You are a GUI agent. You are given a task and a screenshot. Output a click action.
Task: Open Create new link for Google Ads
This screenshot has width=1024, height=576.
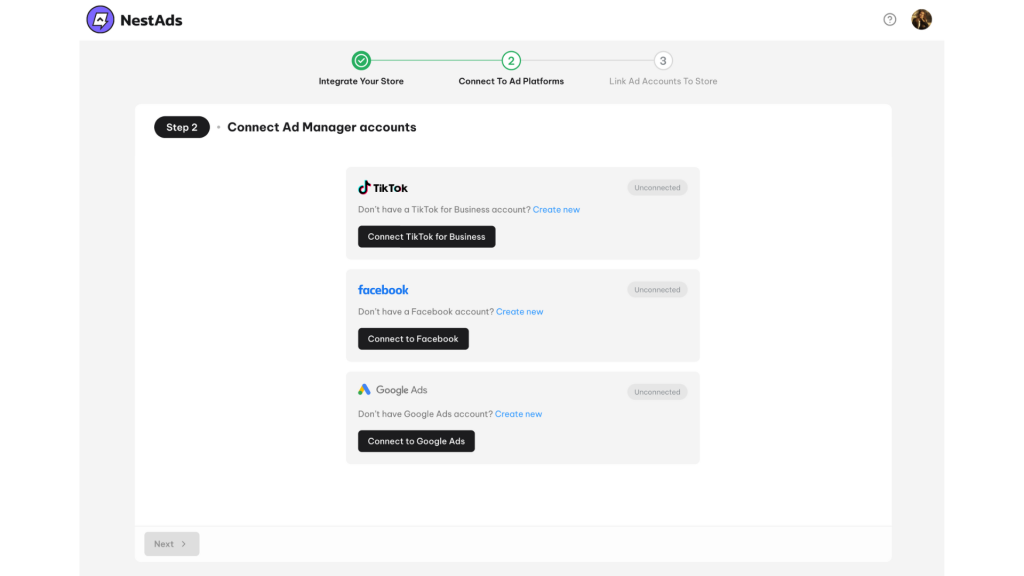[x=519, y=414]
